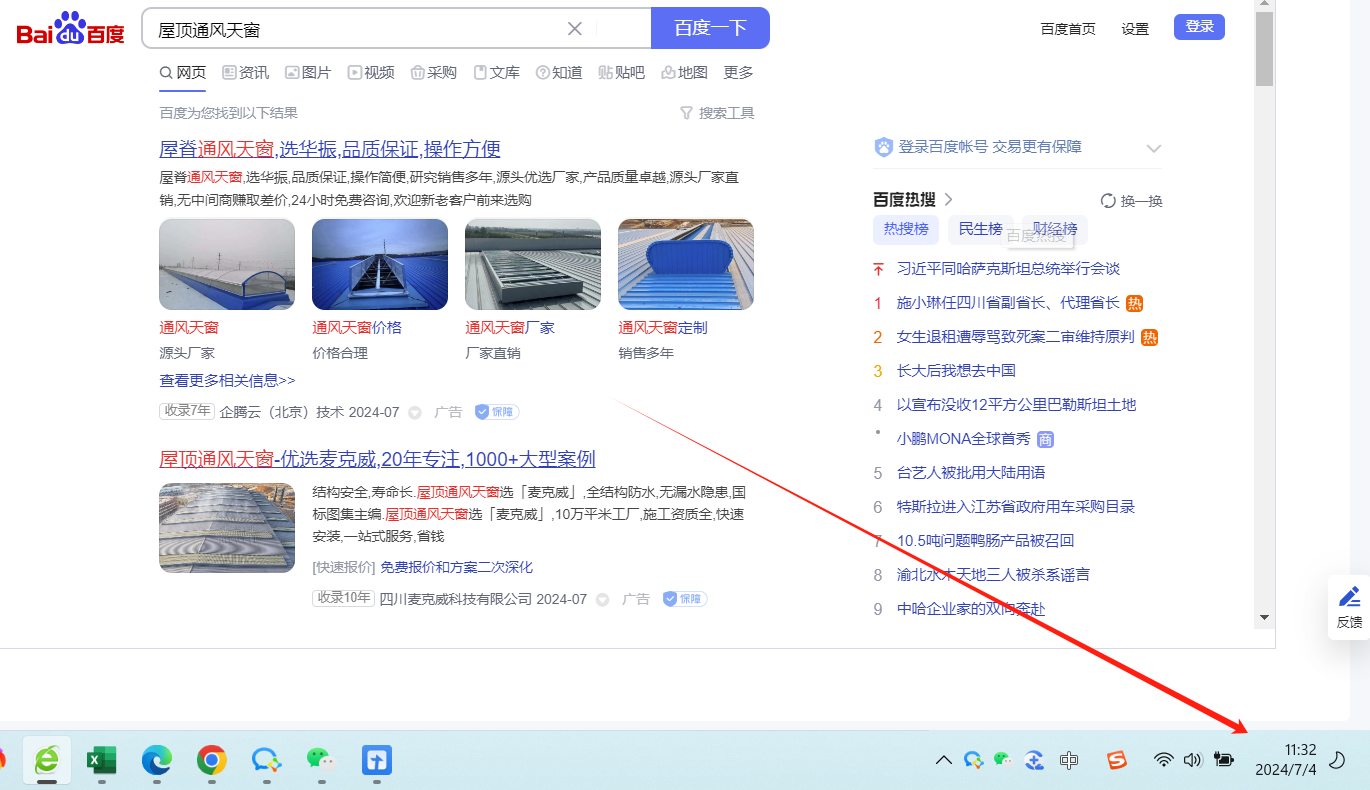Open hot search 小鹏MONA全球首秀
This screenshot has width=1370, height=790.
[x=963, y=439]
